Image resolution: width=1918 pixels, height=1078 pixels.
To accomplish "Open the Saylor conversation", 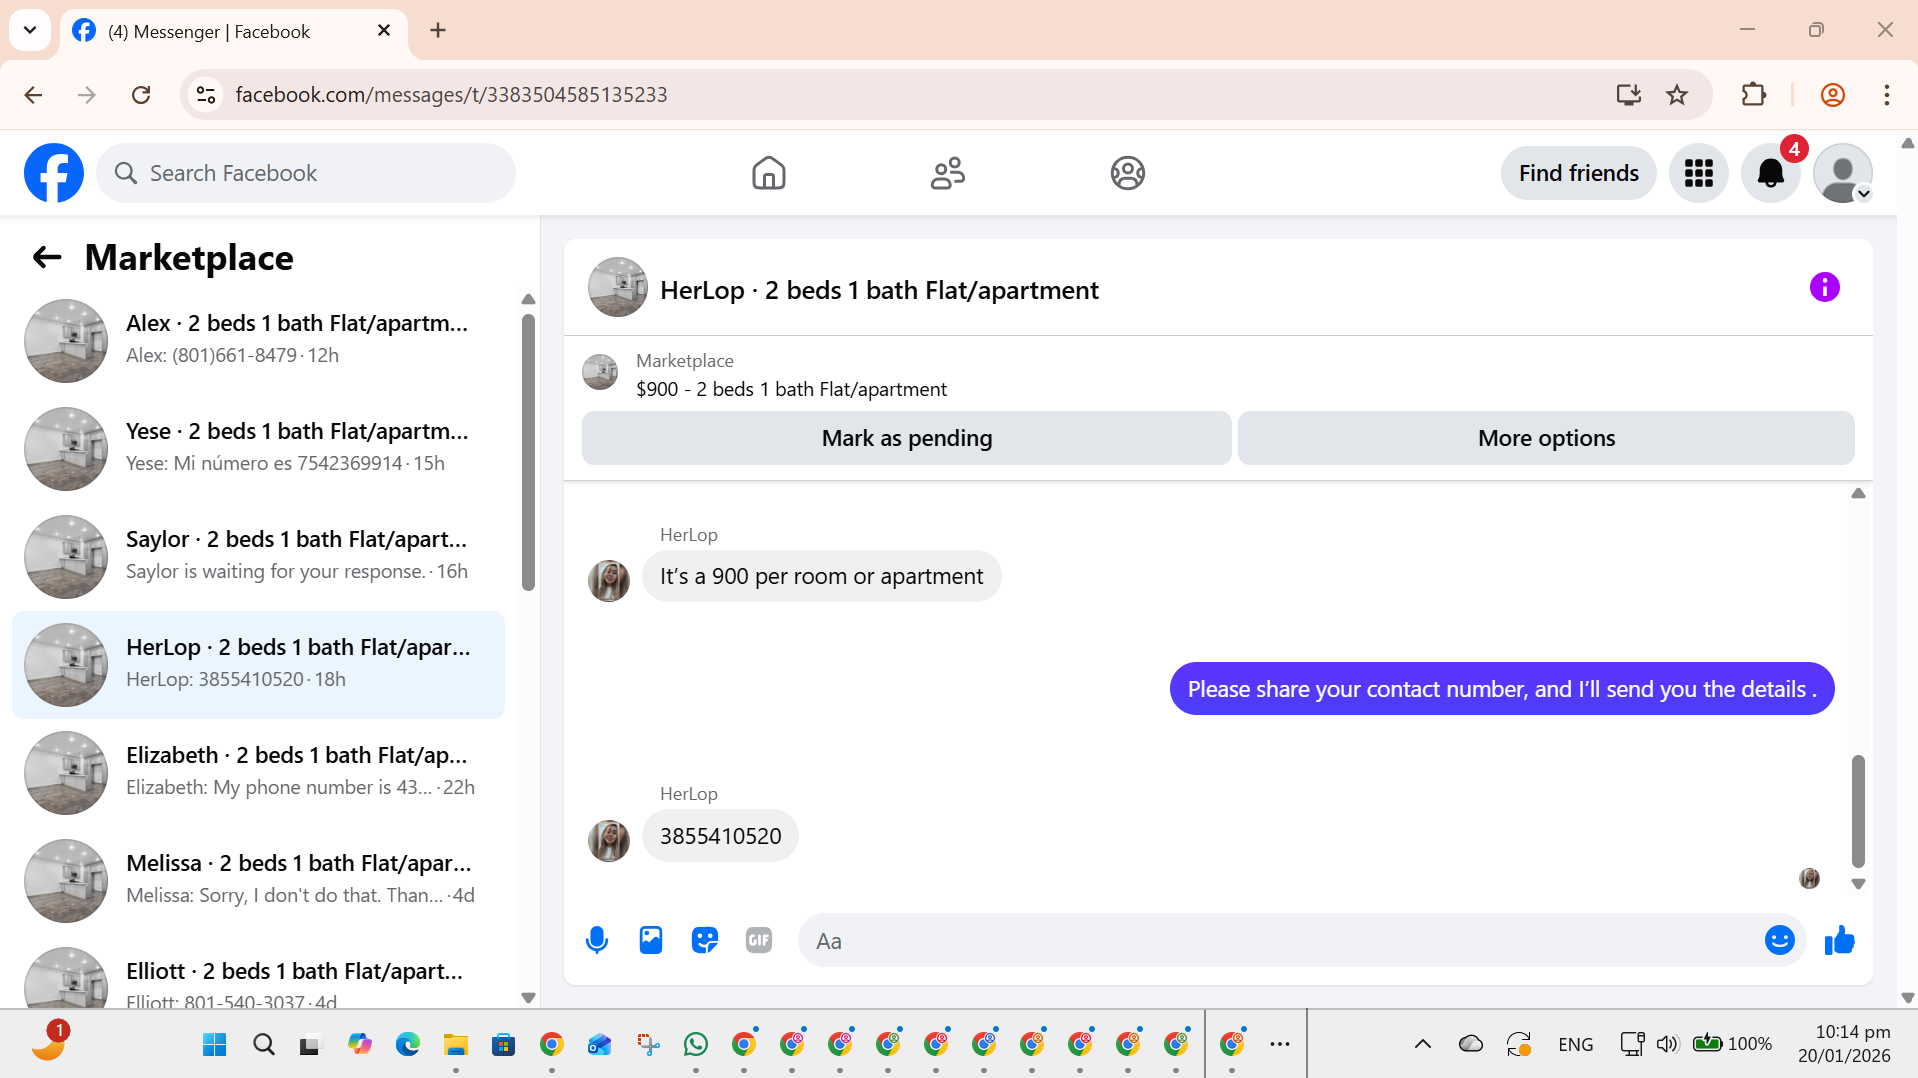I will click(258, 556).
